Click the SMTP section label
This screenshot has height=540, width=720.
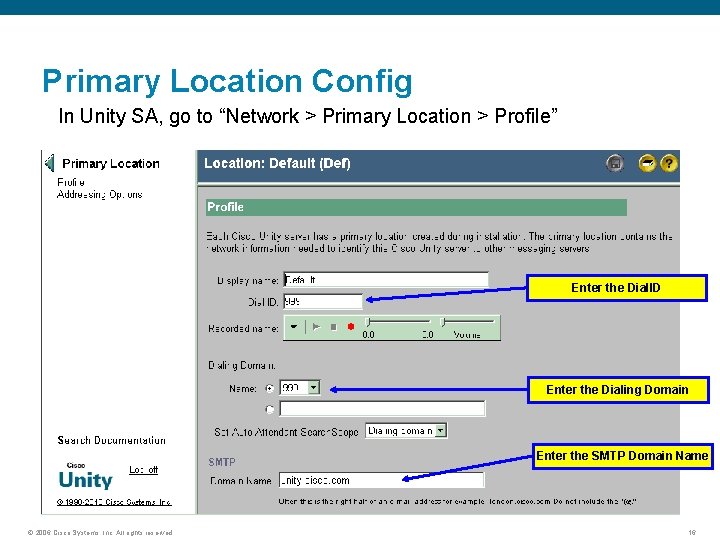pyautogui.click(x=222, y=462)
